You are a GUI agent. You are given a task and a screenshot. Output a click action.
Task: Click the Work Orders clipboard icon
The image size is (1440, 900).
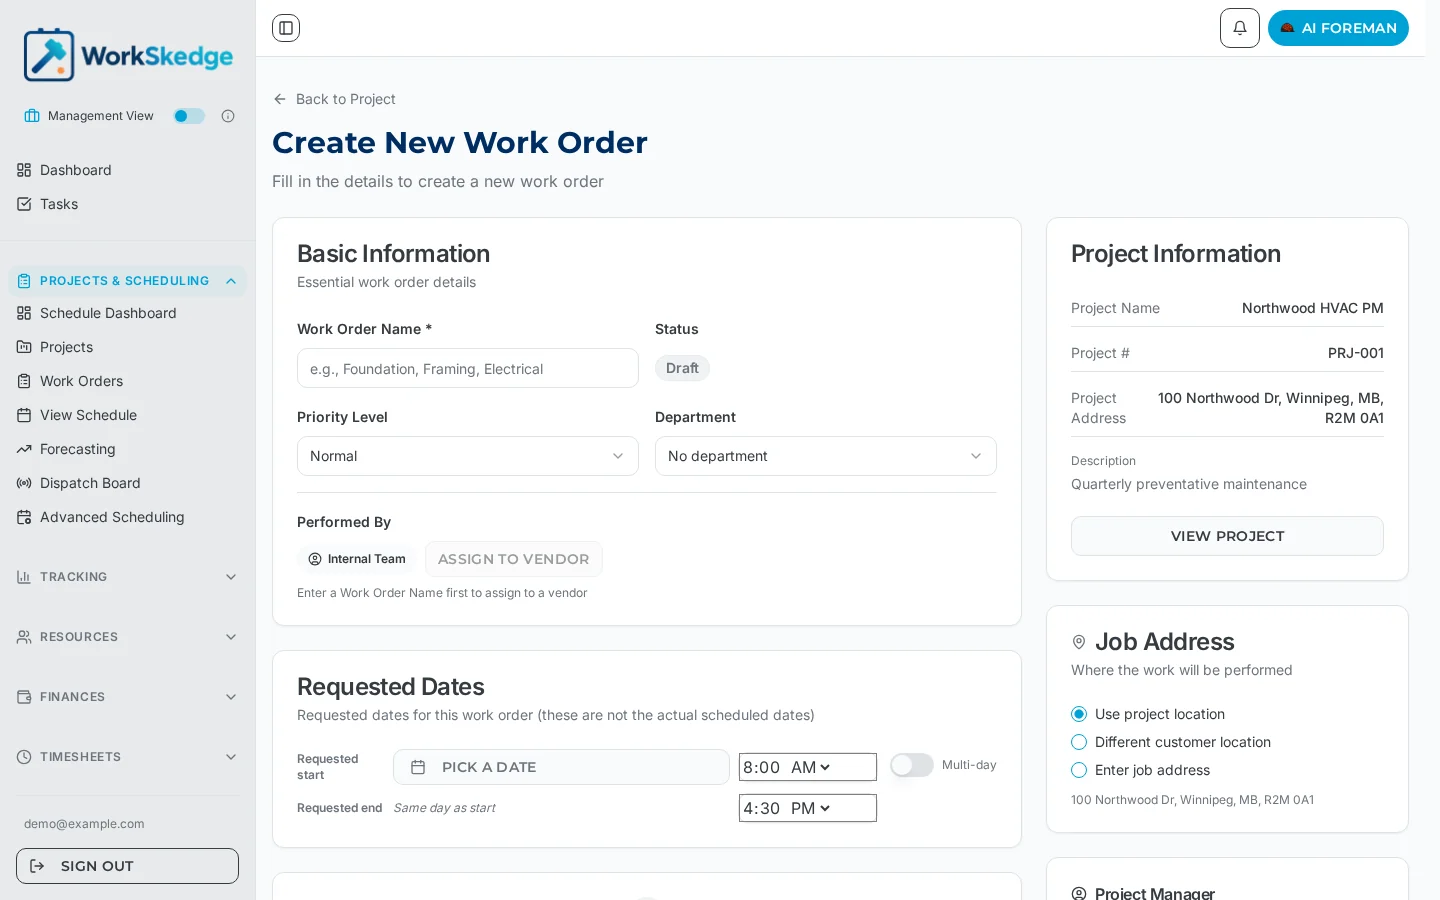(x=24, y=381)
